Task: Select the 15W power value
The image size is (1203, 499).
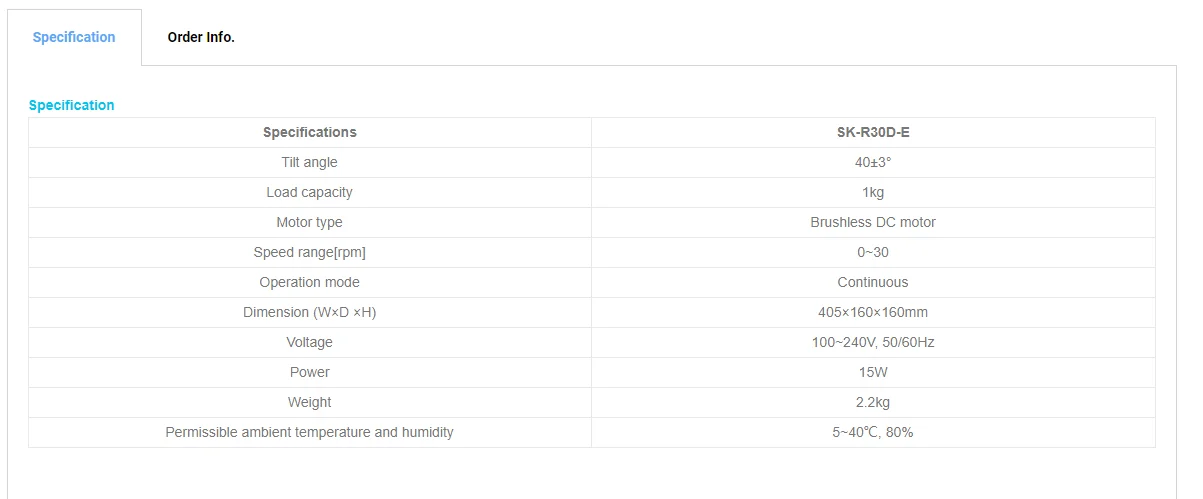Action: [x=873, y=372]
